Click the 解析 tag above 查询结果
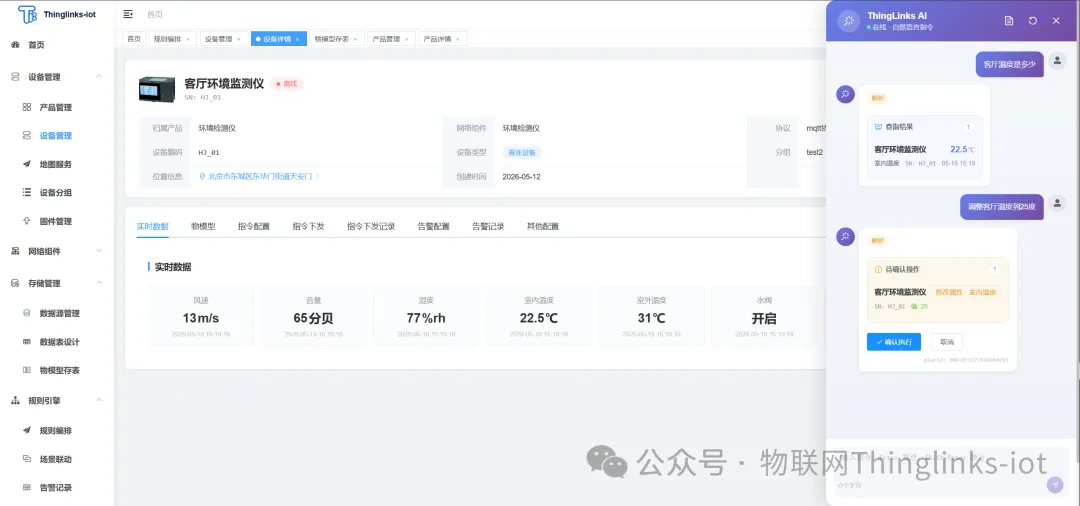Viewport: 1080px width, 506px height. tap(877, 98)
